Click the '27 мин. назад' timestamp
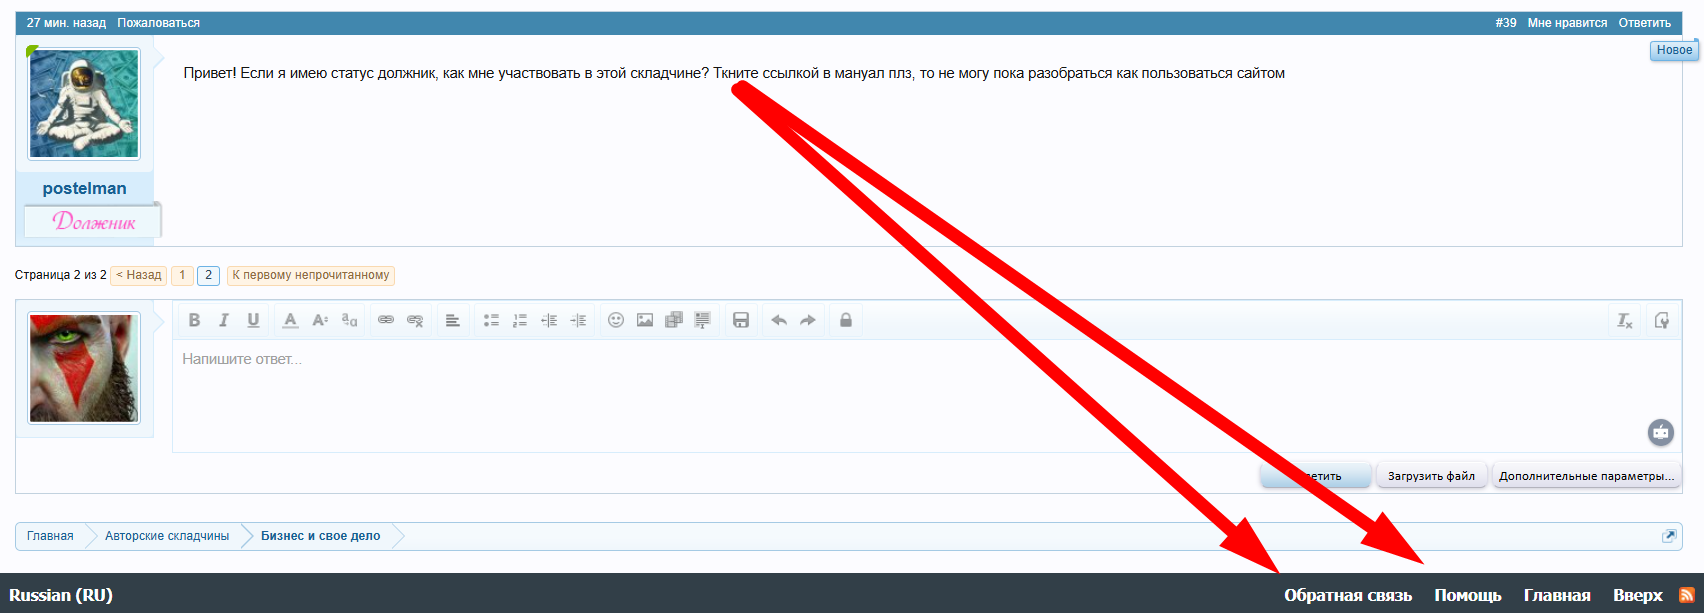The width and height of the screenshot is (1704, 613). coord(66,23)
